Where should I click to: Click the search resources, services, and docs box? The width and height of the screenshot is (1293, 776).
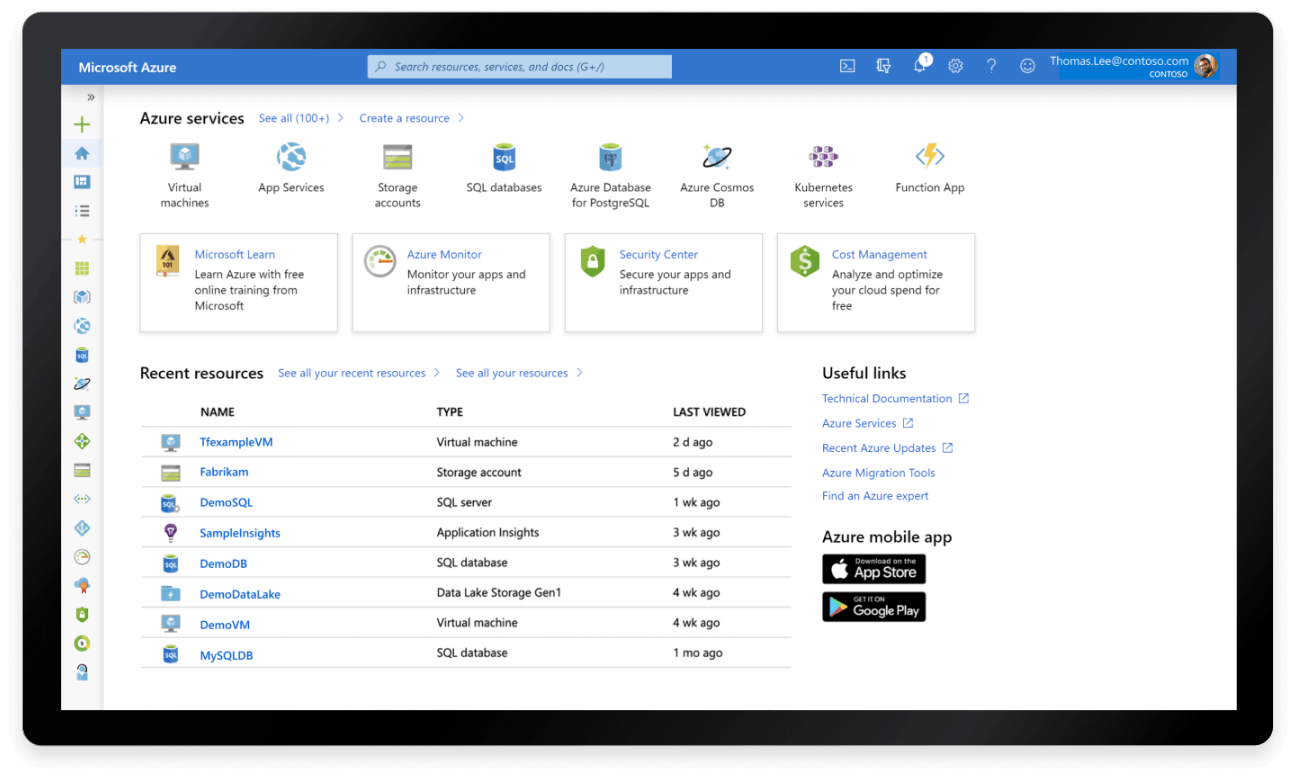[x=520, y=67]
